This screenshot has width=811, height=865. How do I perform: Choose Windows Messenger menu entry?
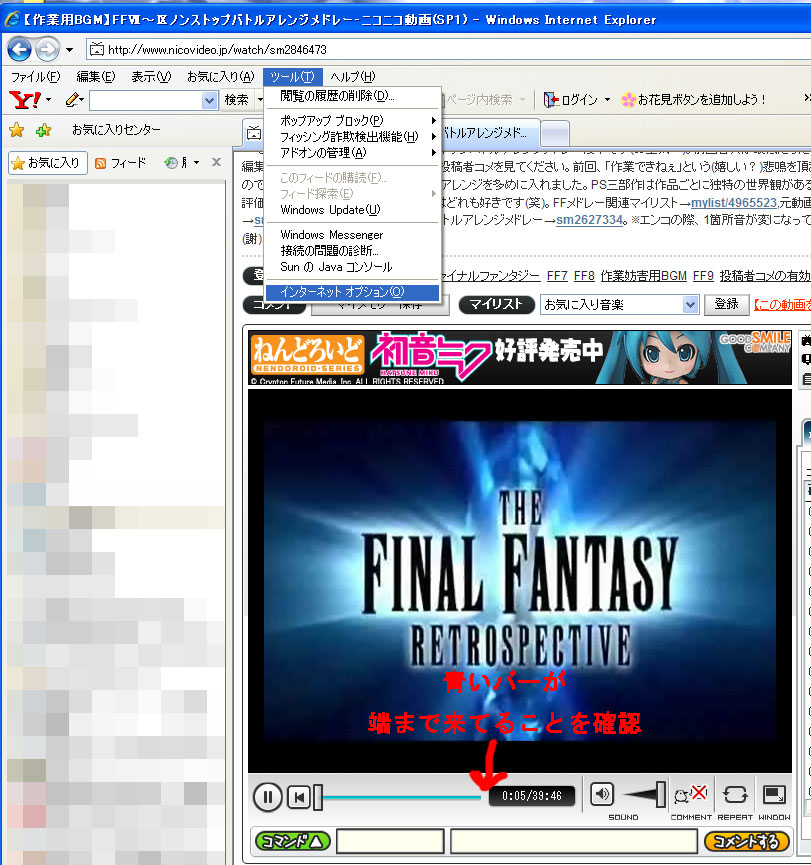tap(352, 235)
